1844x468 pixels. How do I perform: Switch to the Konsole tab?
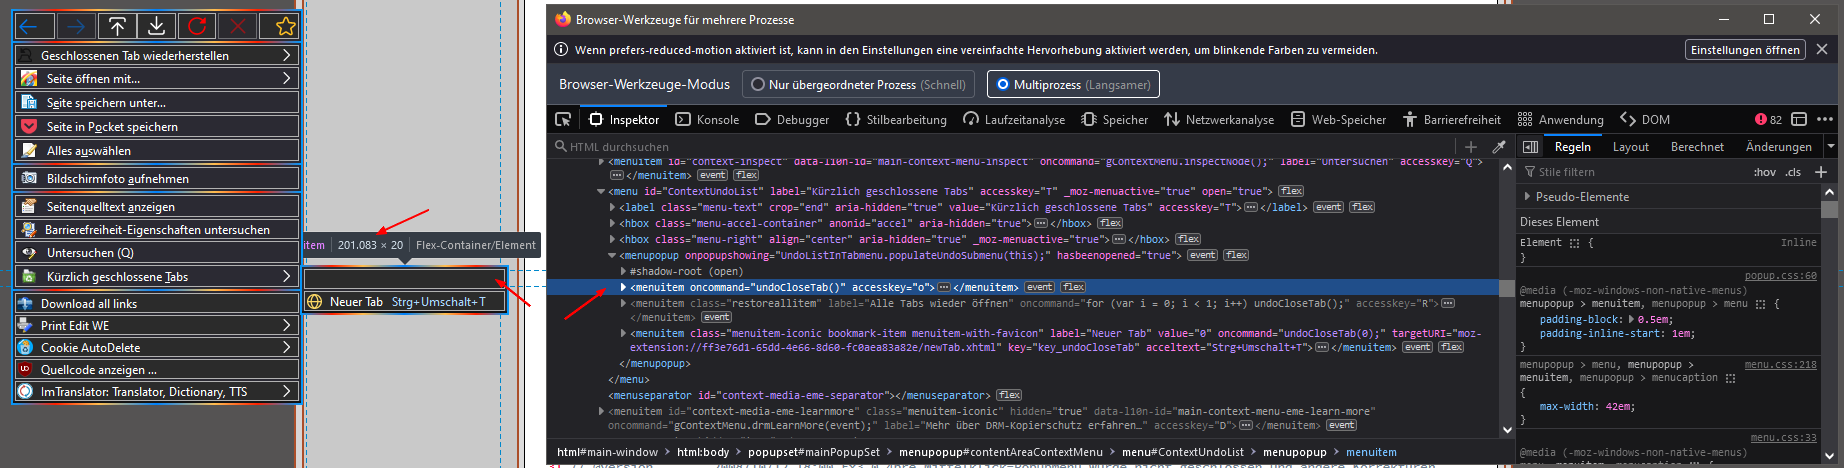point(708,119)
